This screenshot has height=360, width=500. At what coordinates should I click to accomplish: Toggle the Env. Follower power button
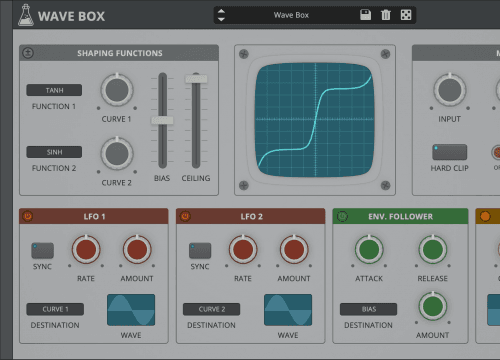tap(342, 216)
